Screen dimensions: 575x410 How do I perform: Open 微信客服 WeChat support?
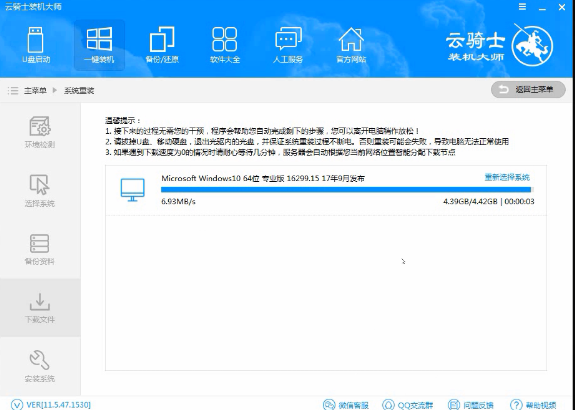point(346,405)
